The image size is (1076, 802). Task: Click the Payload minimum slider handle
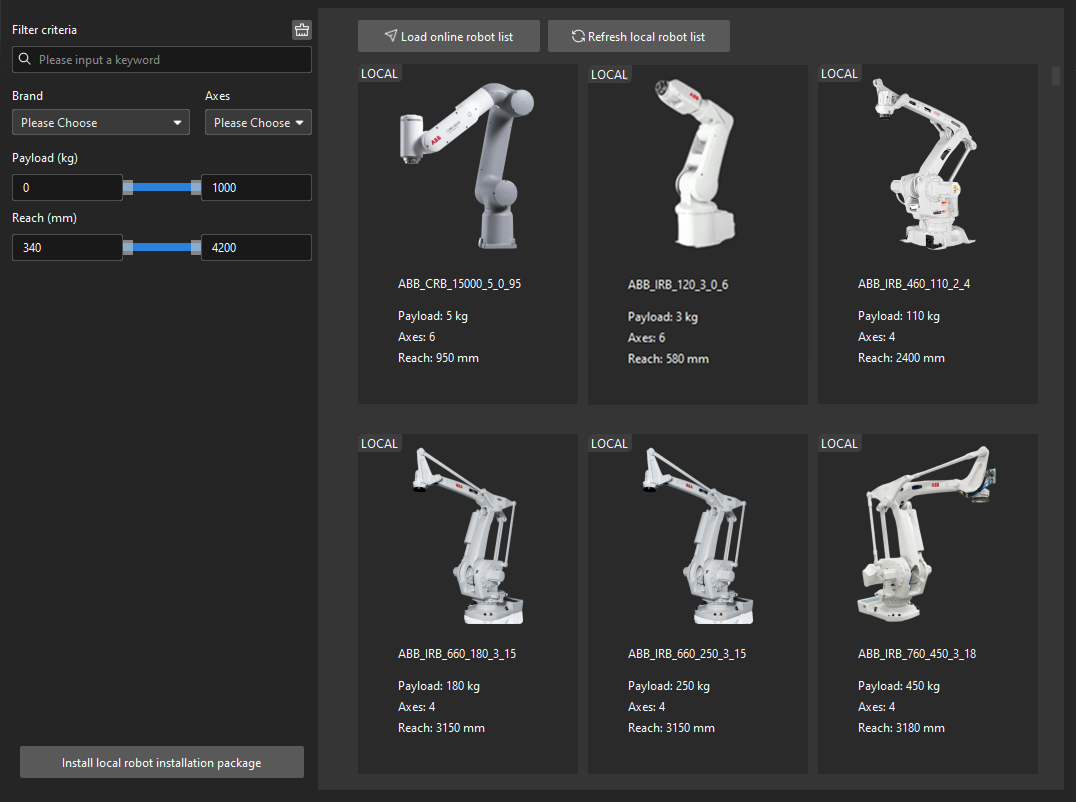click(x=128, y=187)
